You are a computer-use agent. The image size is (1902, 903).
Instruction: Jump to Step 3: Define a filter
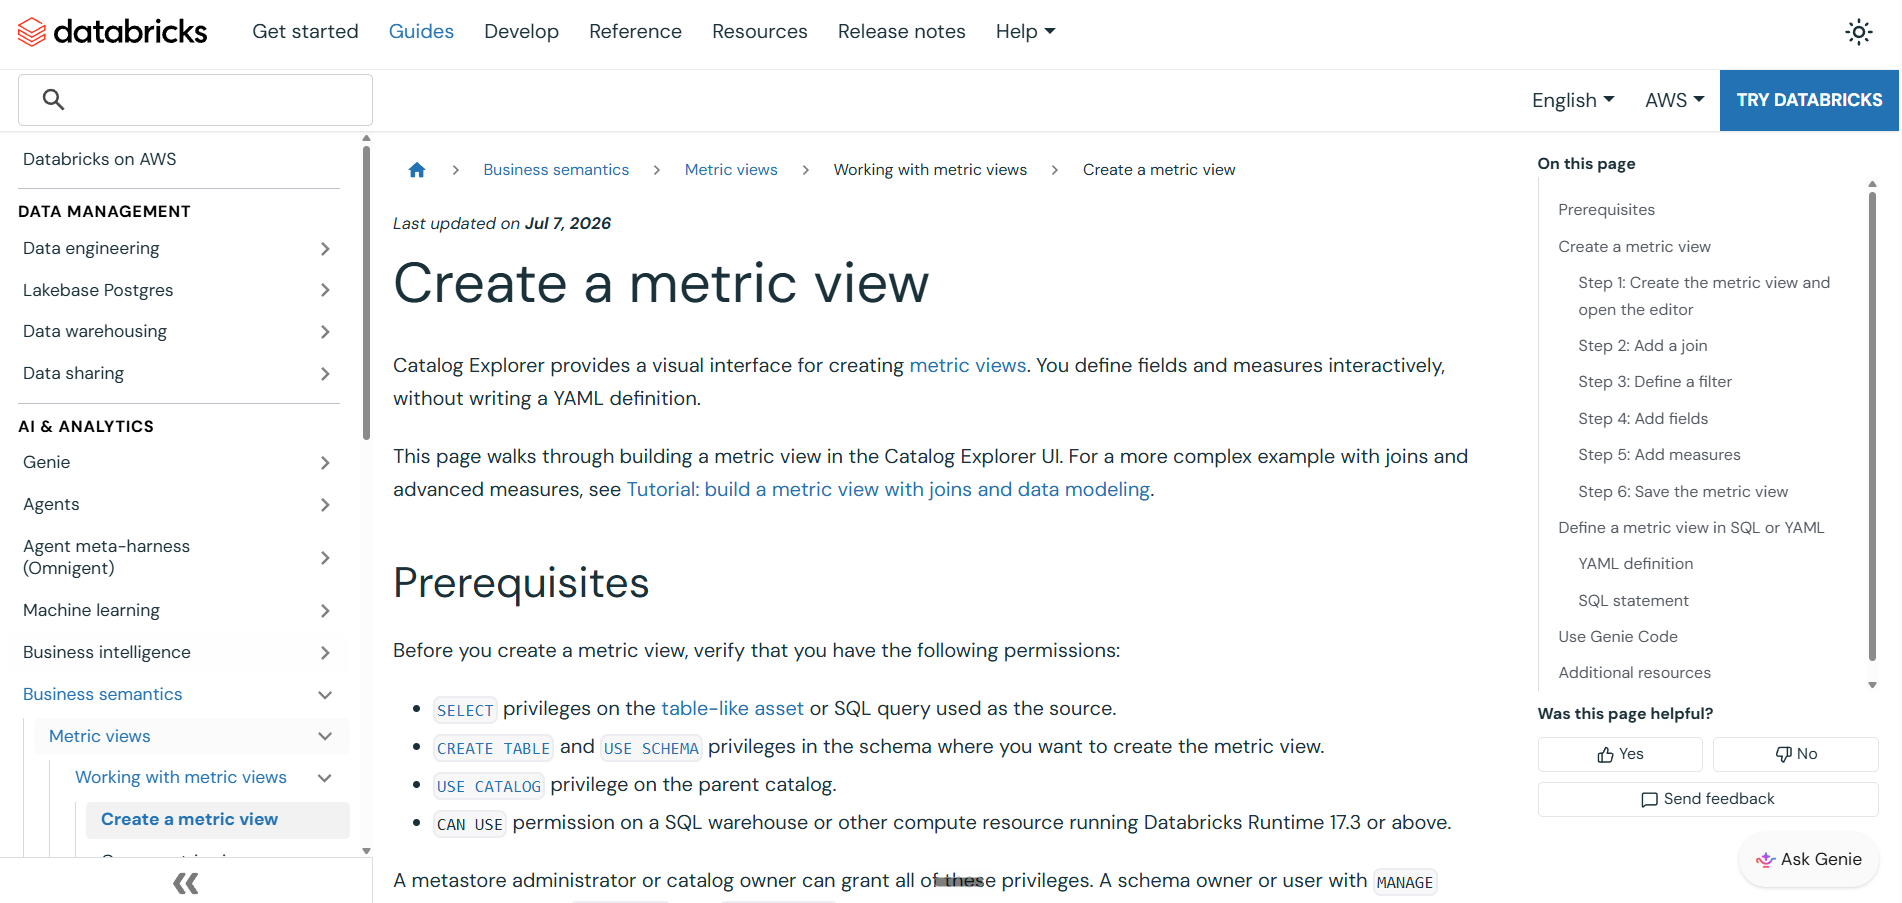[1654, 382]
